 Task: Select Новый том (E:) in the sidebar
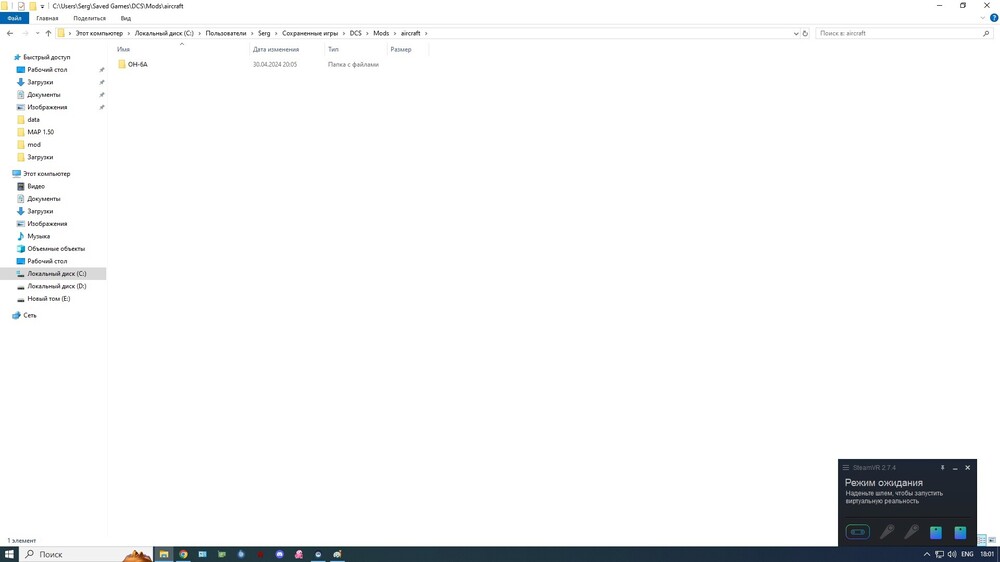(x=48, y=299)
